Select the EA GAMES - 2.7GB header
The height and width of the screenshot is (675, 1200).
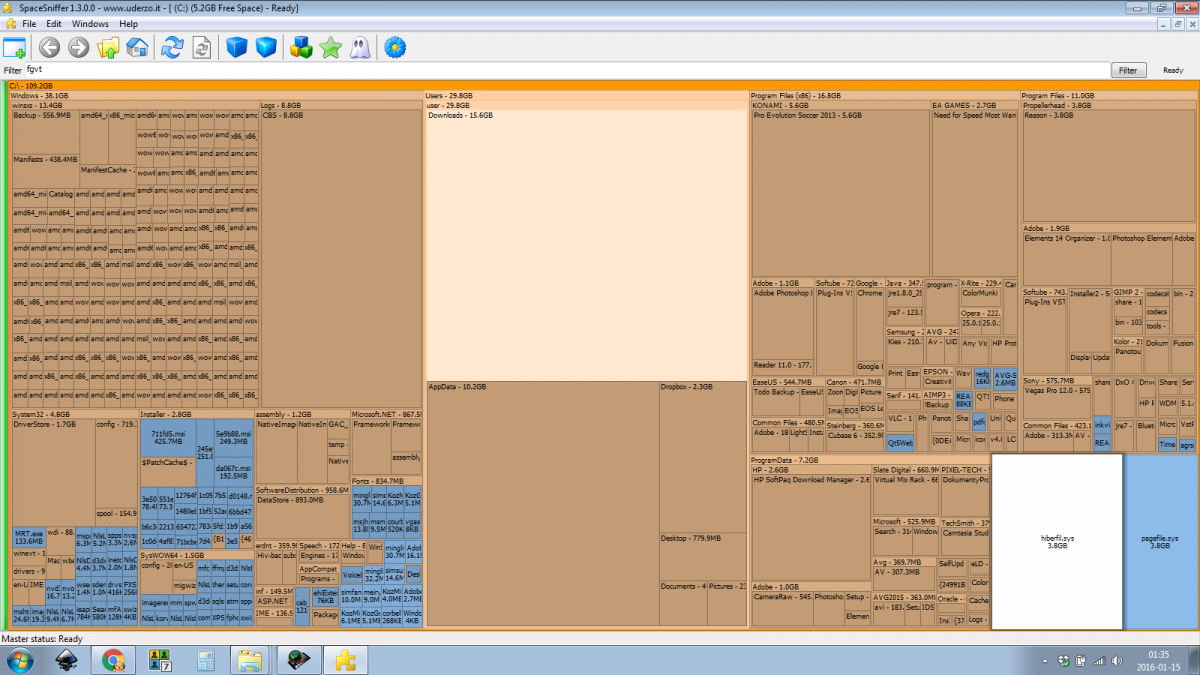[x=974, y=105]
